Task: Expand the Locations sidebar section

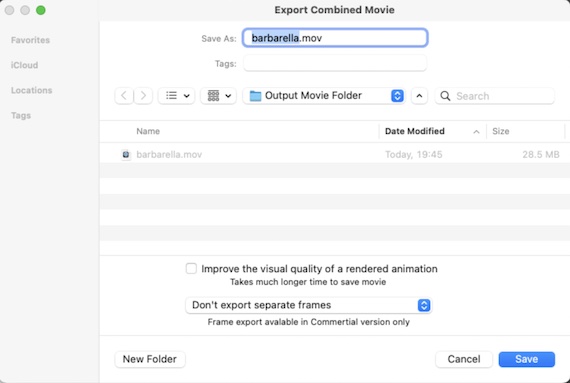Action: 32,90
